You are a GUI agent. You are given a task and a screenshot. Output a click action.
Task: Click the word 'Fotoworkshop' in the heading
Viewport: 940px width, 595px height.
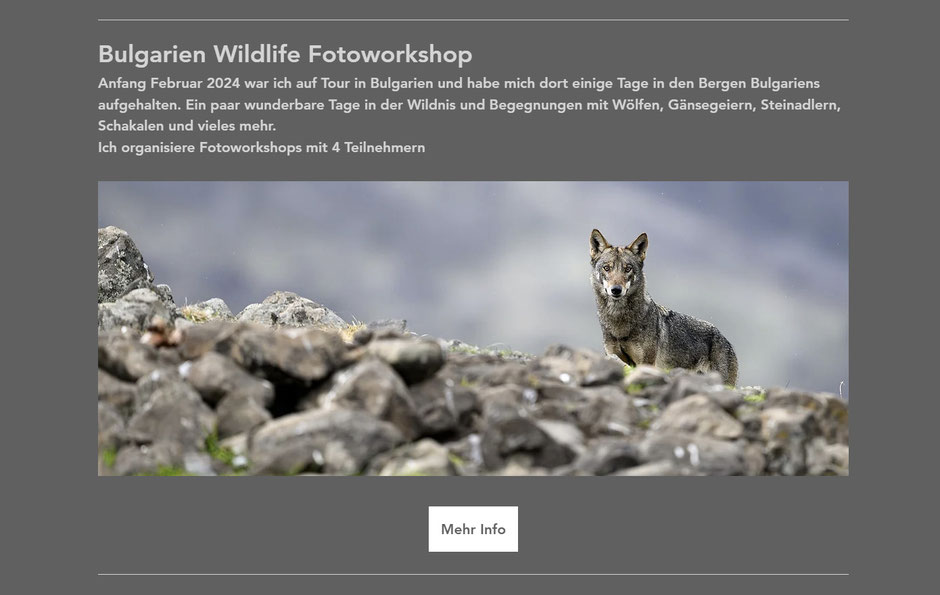click(x=390, y=55)
